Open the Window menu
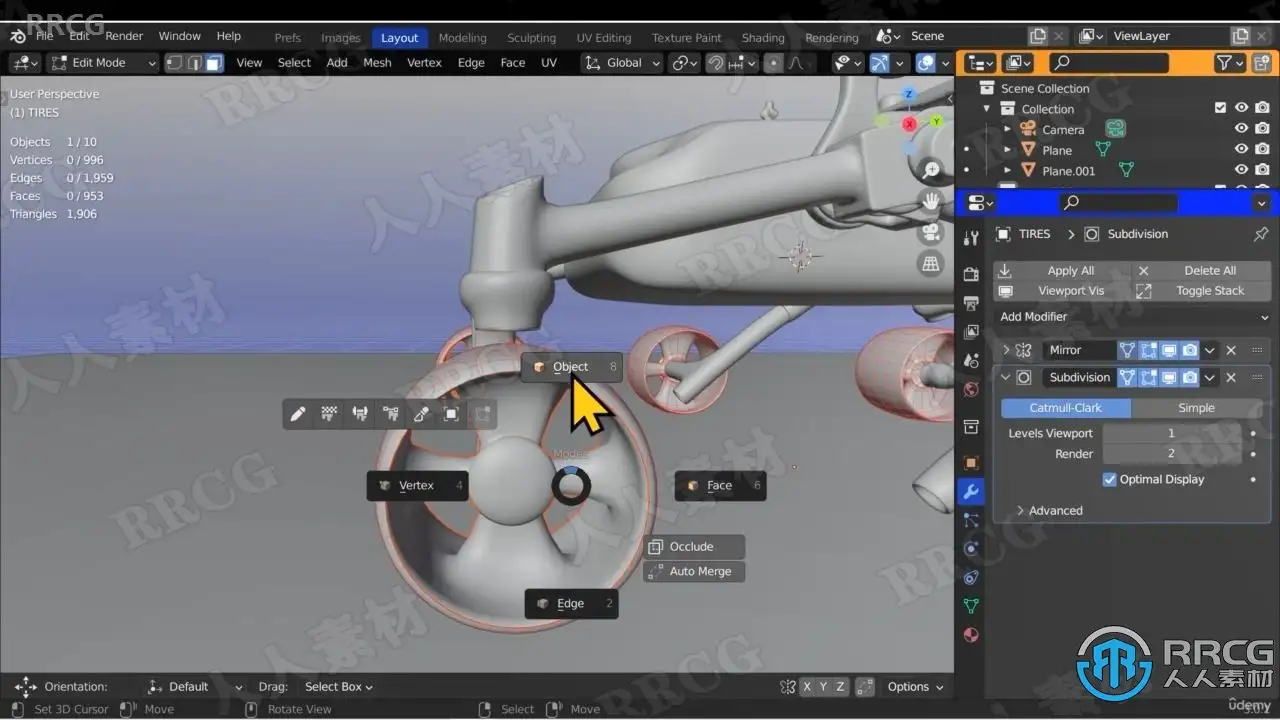Image resolution: width=1280 pixels, height=720 pixels. pyautogui.click(x=180, y=36)
